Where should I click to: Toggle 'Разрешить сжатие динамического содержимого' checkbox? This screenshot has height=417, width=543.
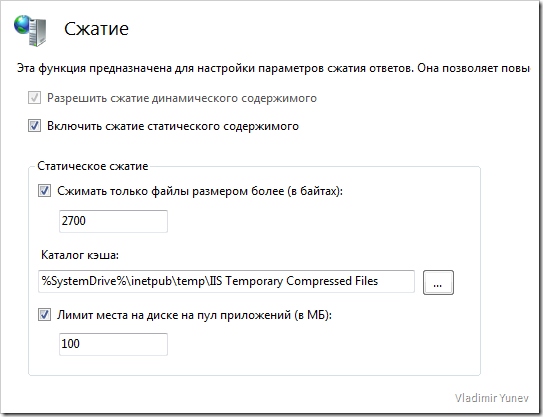(34, 98)
